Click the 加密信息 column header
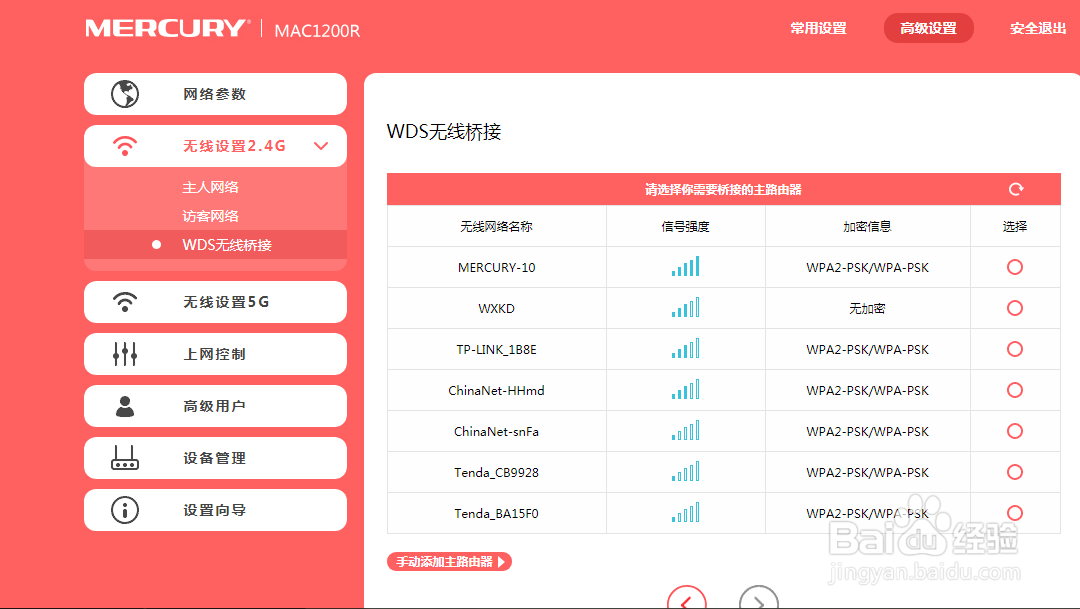 click(867, 227)
